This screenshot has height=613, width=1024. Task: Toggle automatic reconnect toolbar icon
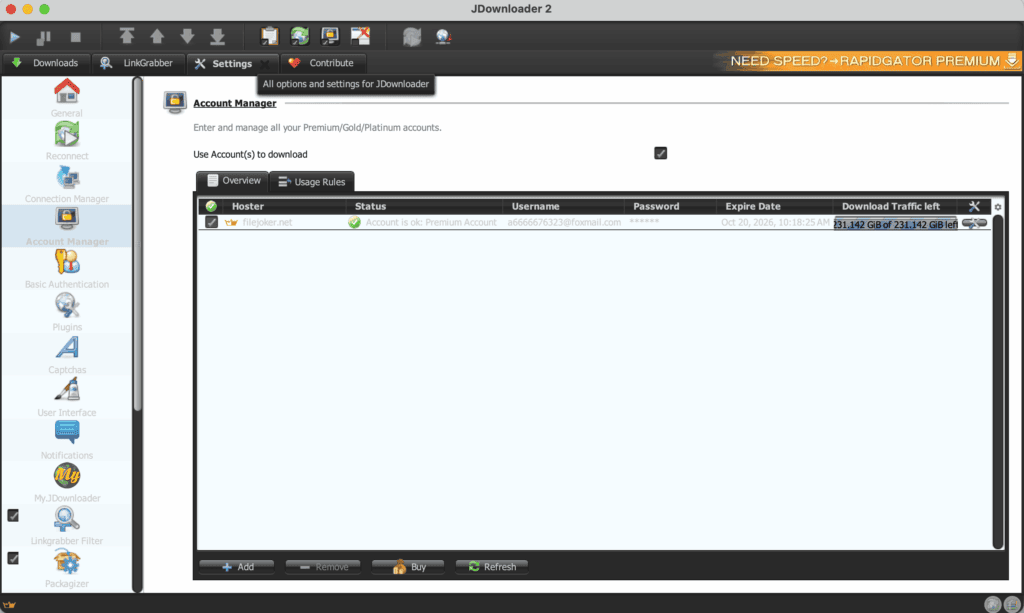click(300, 36)
